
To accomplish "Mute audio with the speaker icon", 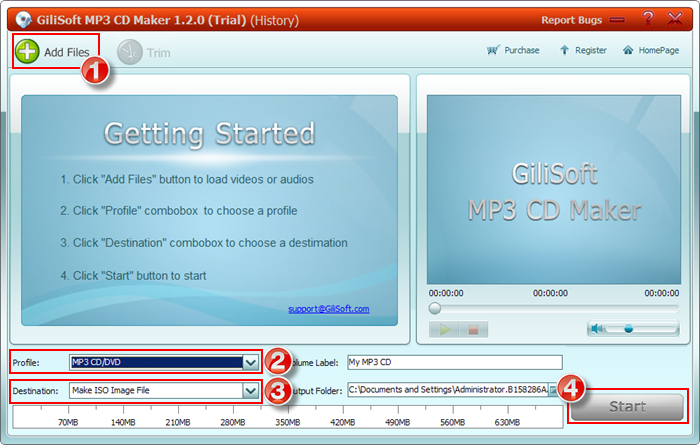I will click(597, 327).
